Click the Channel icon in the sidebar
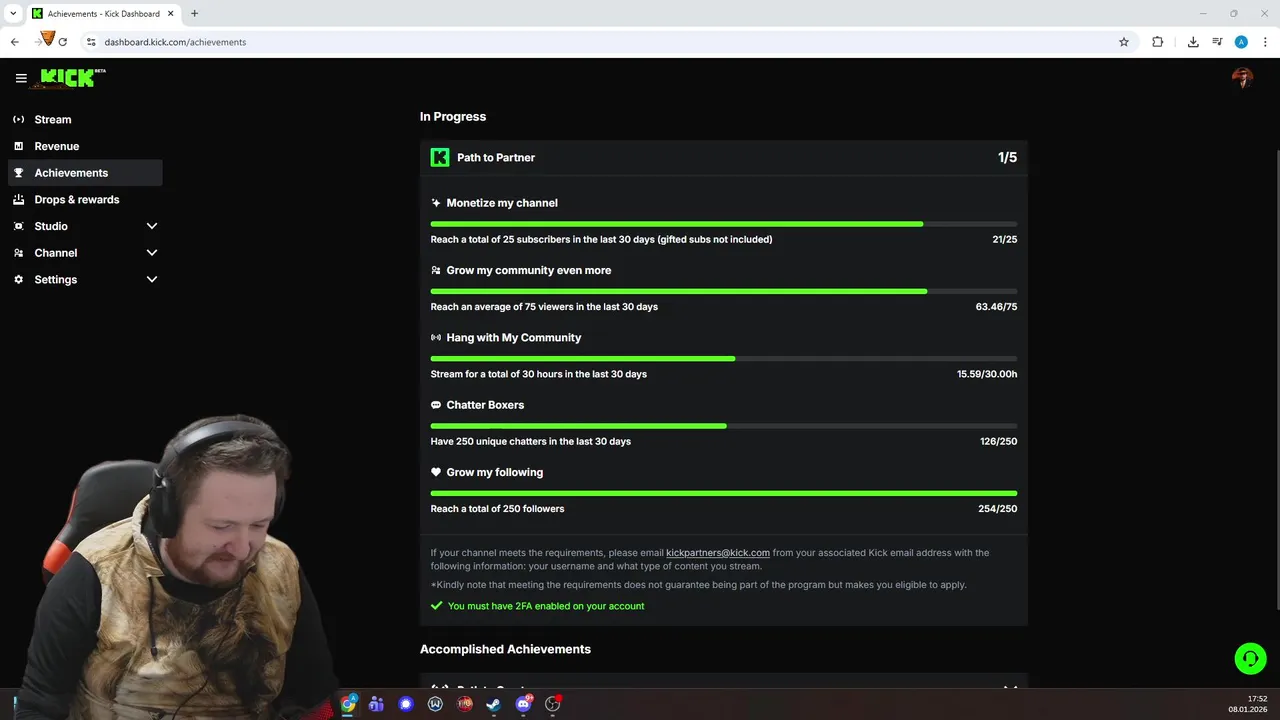 tap(18, 253)
